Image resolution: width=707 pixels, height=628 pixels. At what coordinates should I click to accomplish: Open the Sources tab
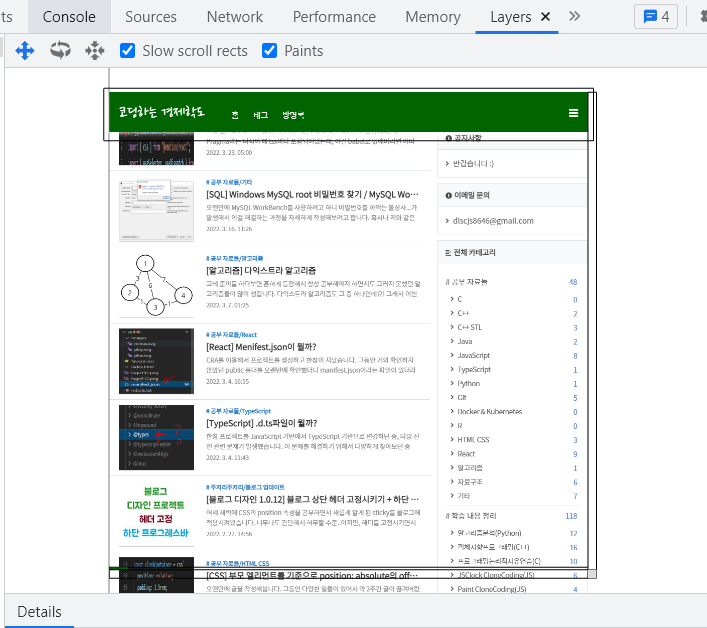[151, 17]
